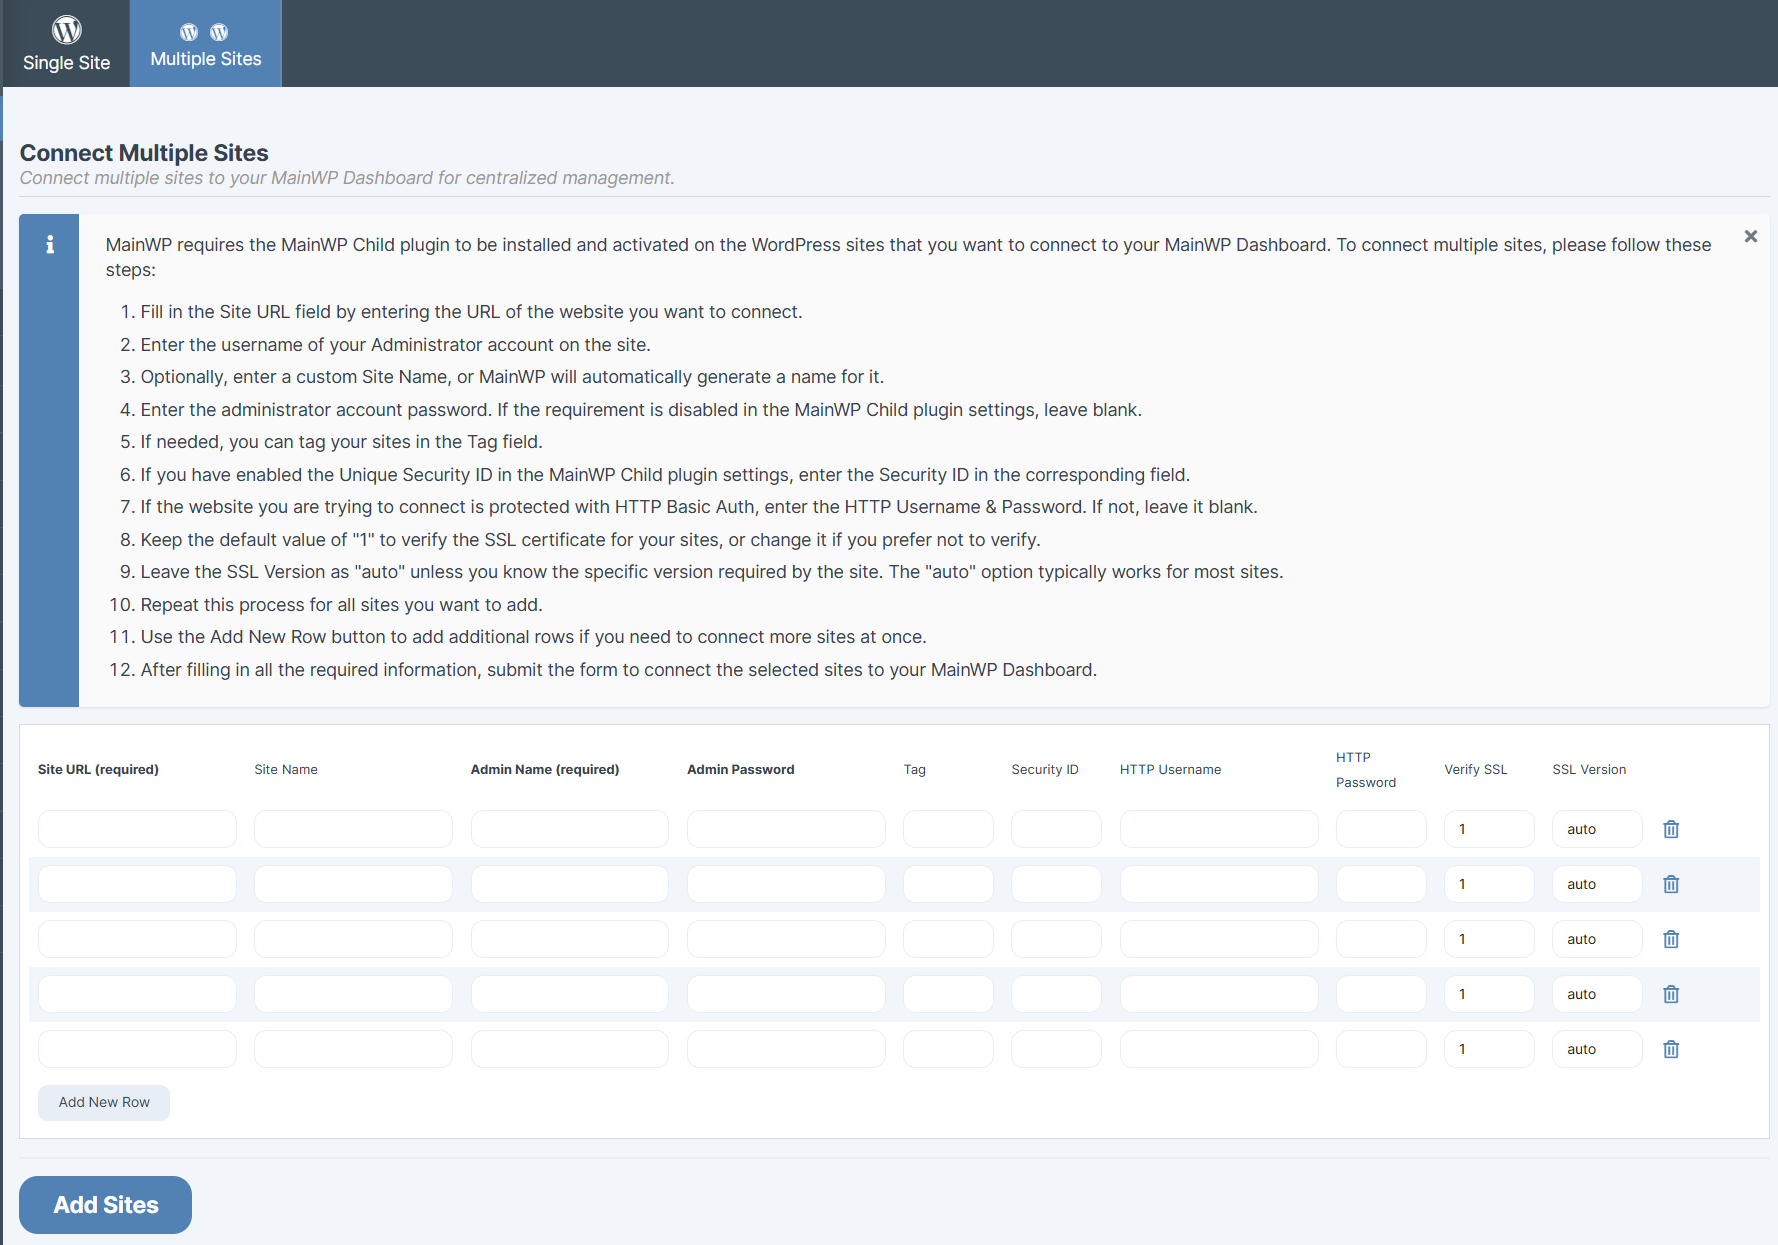Click the trash icon on the first row

point(1671,828)
